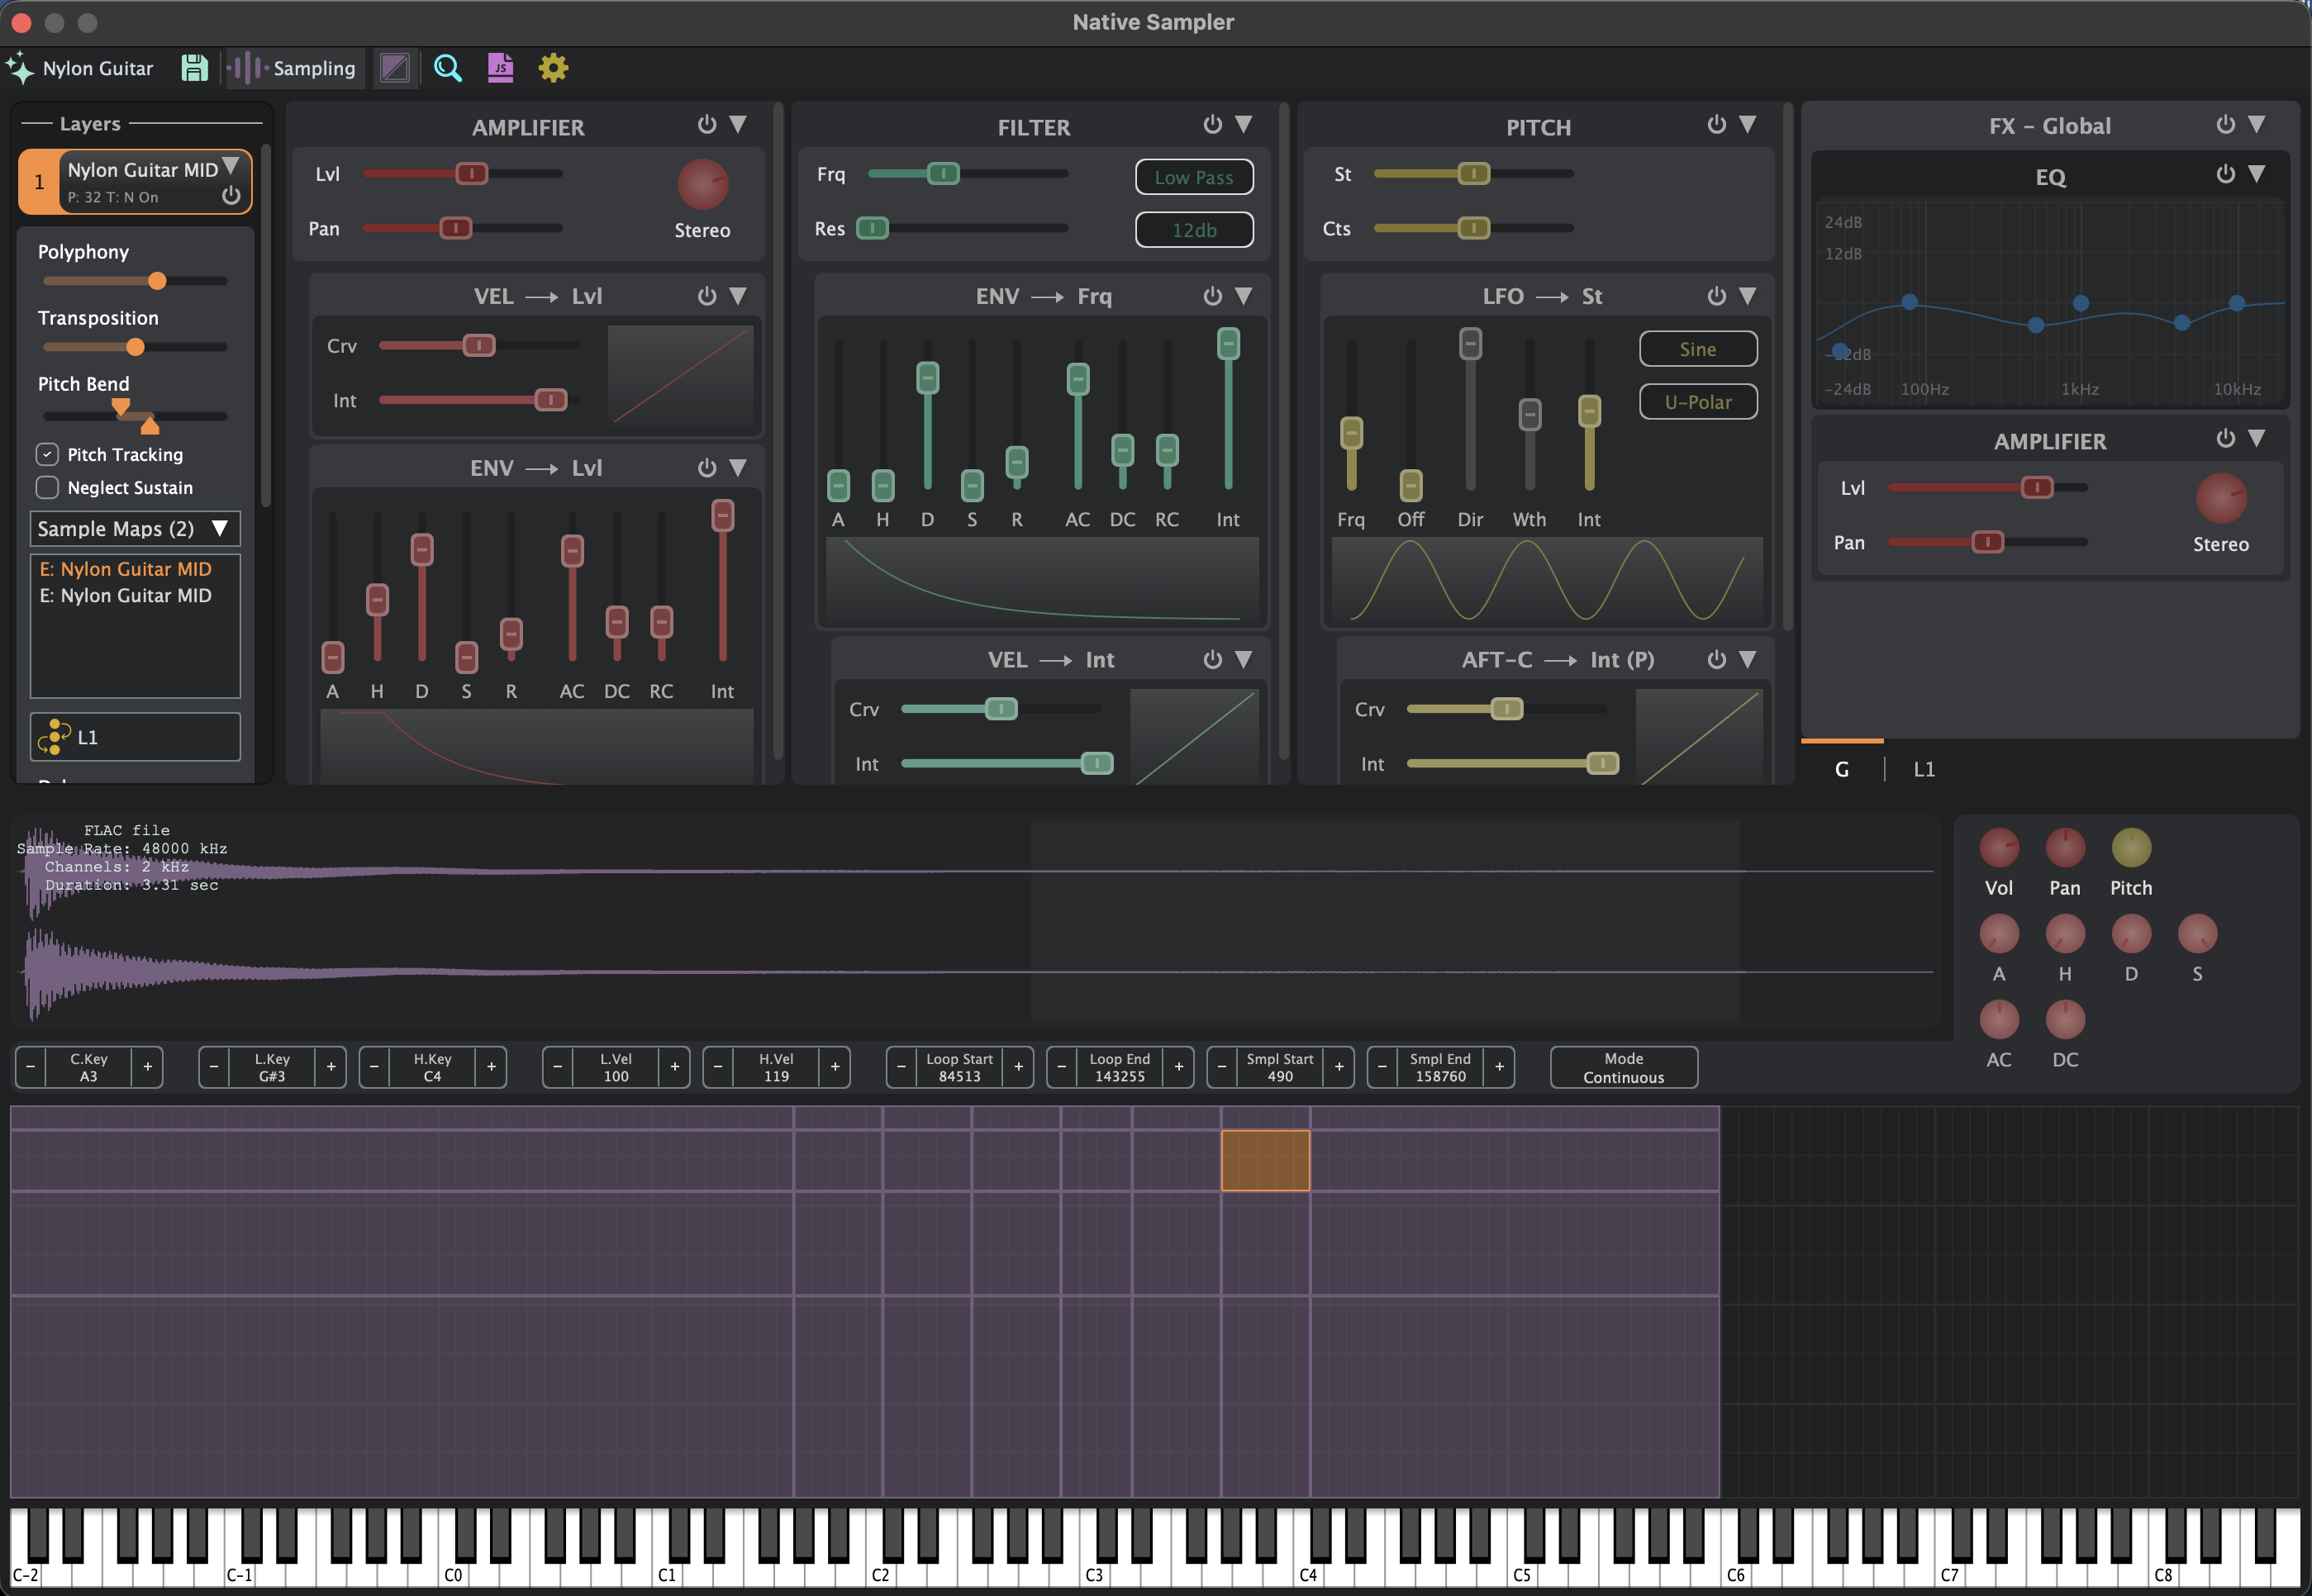Click the Polyphony slider handle
This screenshot has width=2312, height=1596.
(x=157, y=281)
